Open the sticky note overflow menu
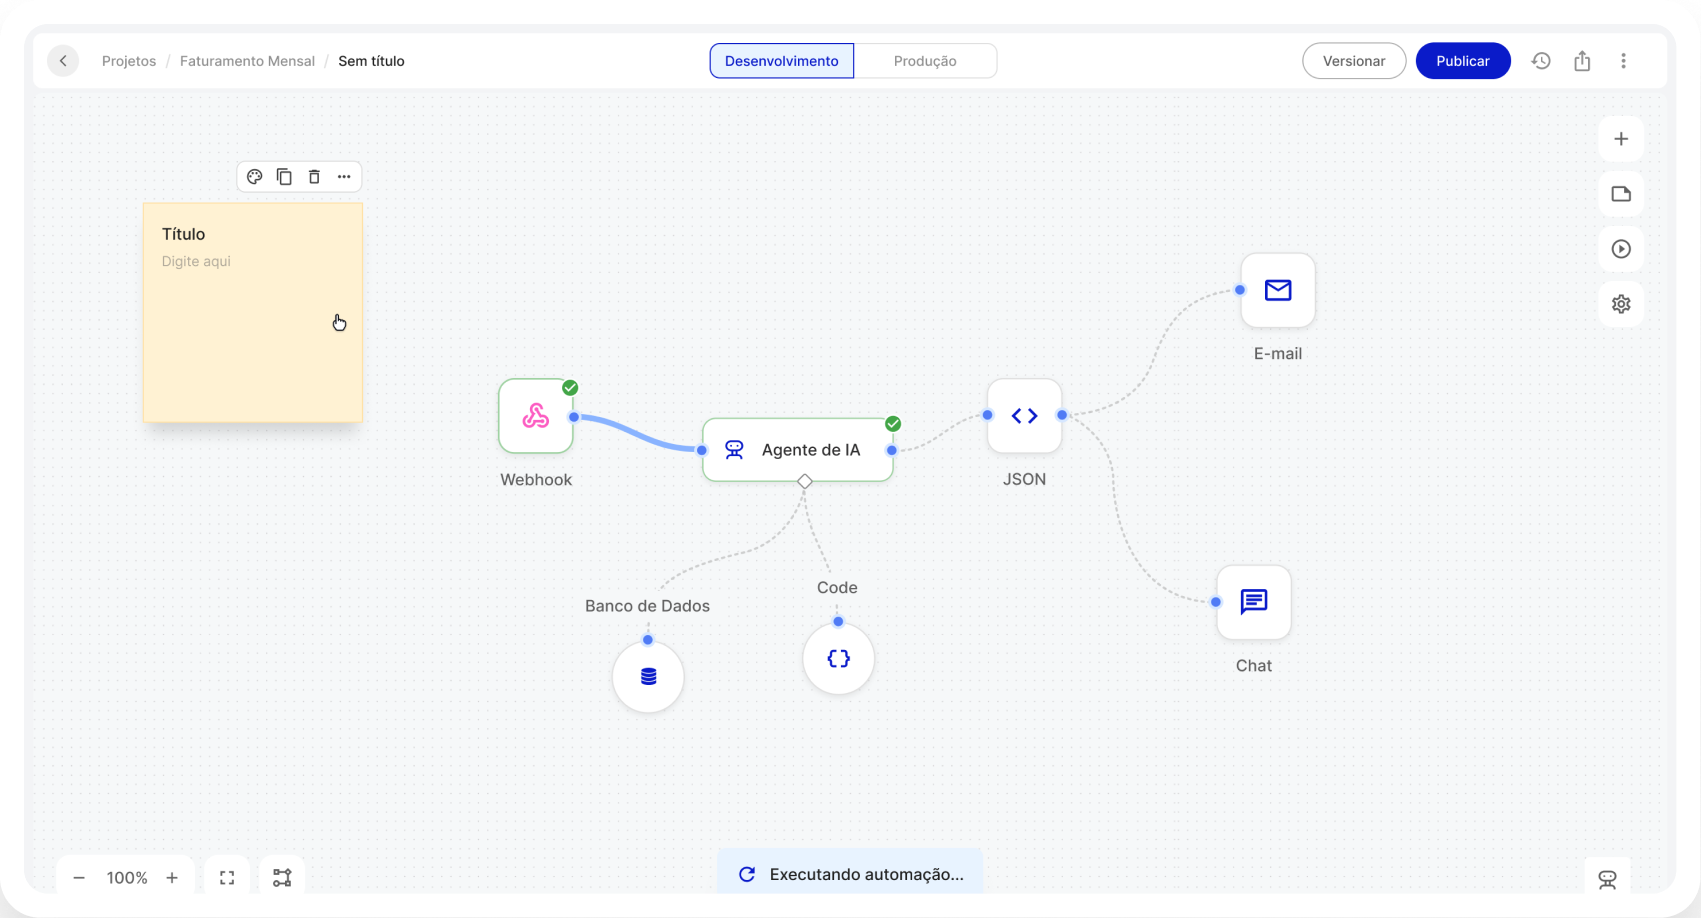 344,176
